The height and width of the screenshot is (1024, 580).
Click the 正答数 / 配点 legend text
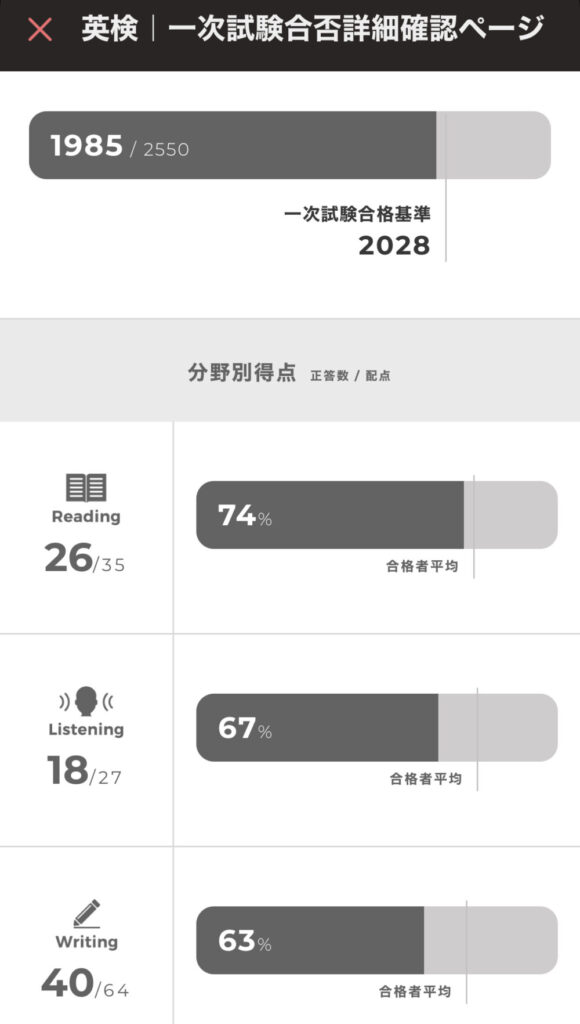350,376
